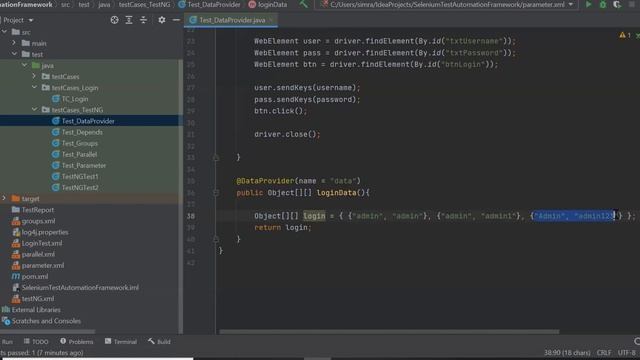Collapse the testCases_Login package
The image size is (640, 360).
34,87
